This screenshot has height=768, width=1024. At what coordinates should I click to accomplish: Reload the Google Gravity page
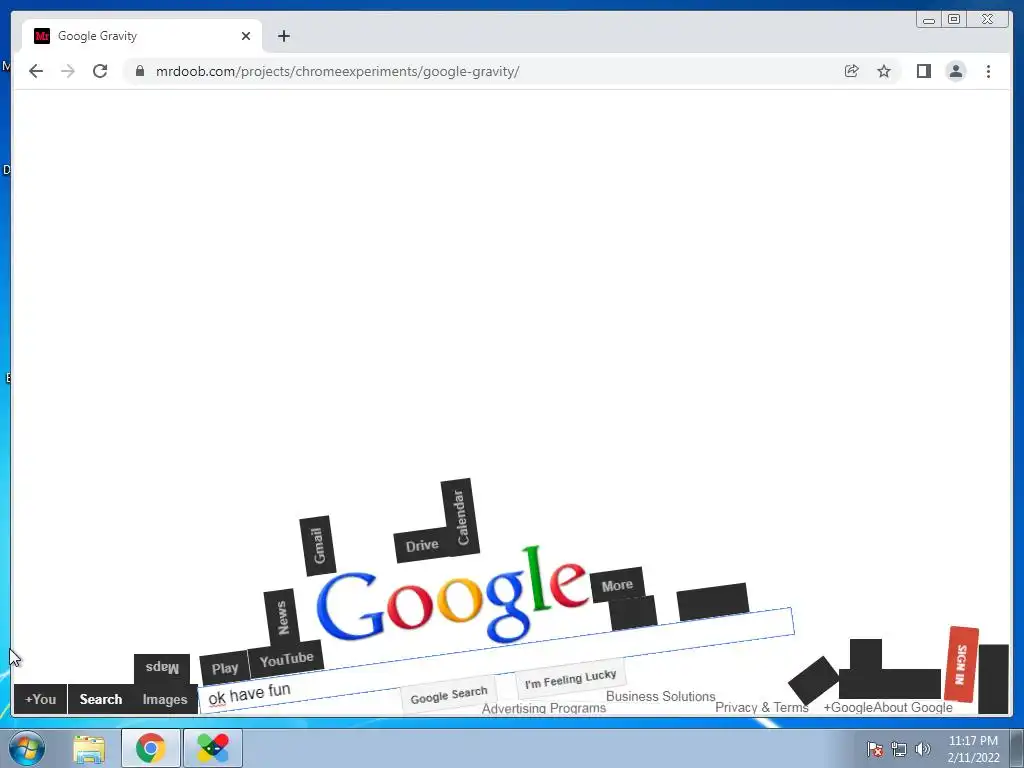pos(100,71)
